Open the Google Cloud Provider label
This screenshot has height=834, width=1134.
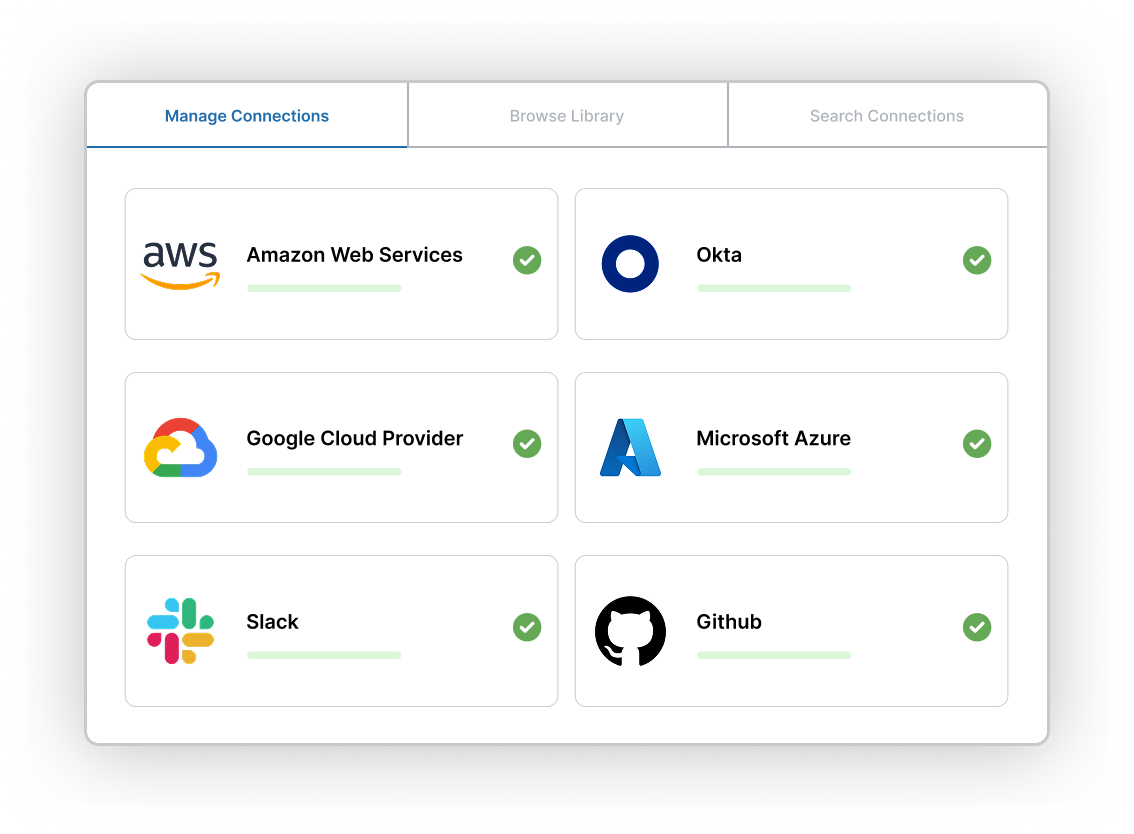click(354, 438)
